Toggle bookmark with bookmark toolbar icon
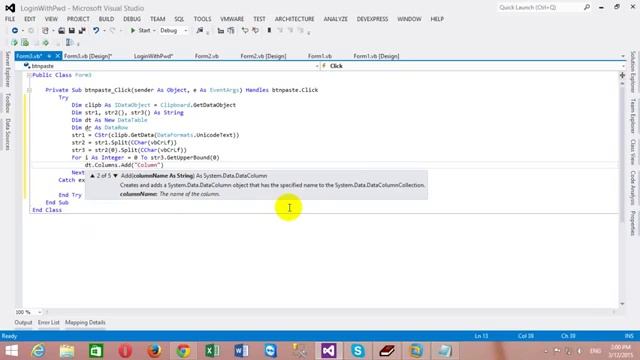Viewport: 640px width, 360px height. click(x=269, y=31)
